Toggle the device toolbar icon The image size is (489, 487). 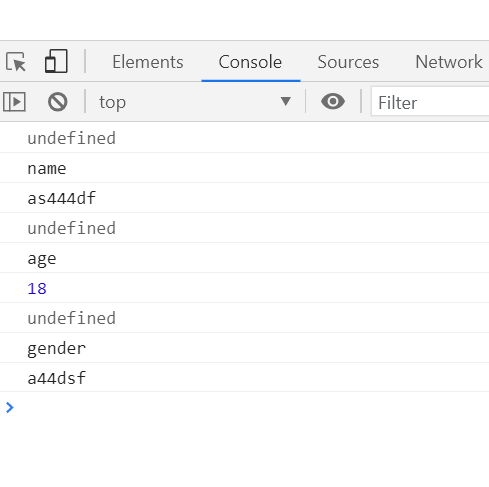[x=56, y=61]
